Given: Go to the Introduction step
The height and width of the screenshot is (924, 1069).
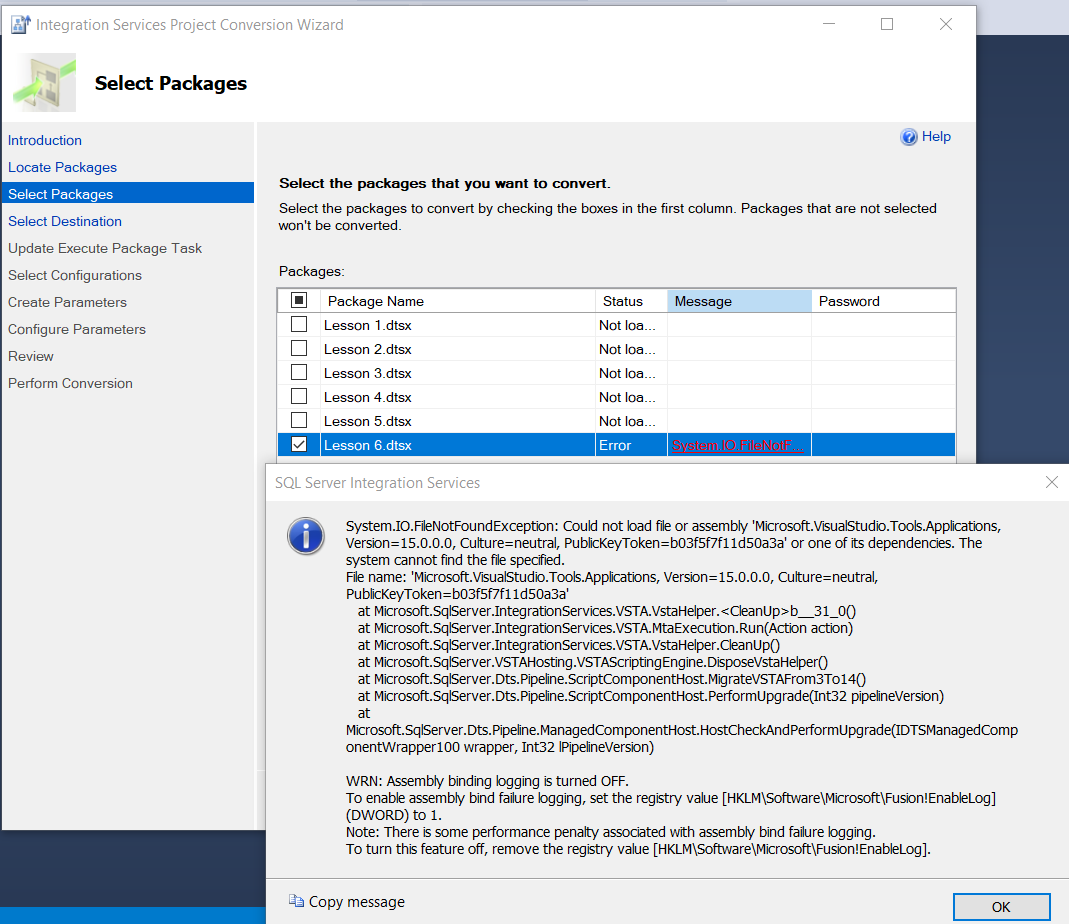Looking at the screenshot, I should point(45,140).
